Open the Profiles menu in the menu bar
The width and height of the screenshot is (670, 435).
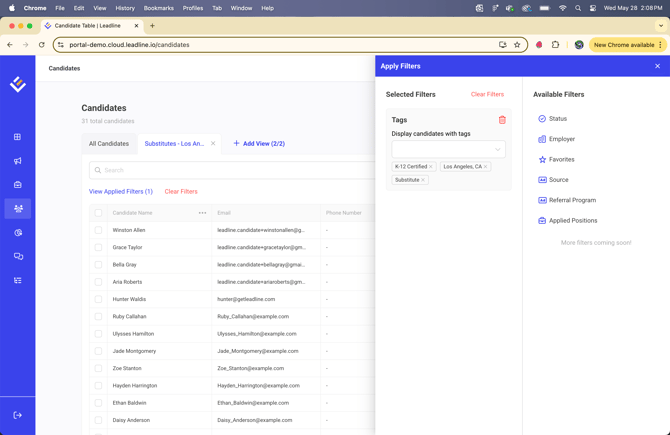[x=193, y=8]
